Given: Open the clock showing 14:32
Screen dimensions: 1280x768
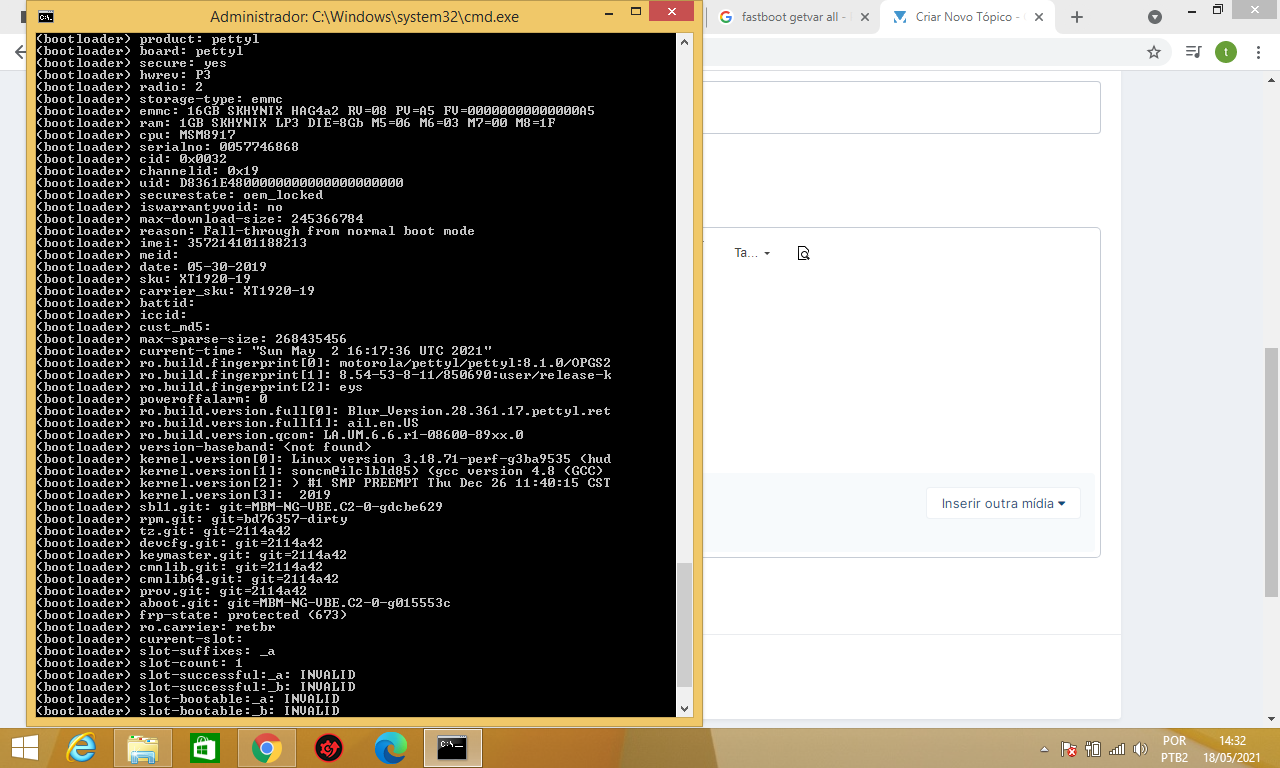Looking at the screenshot, I should [1233, 749].
